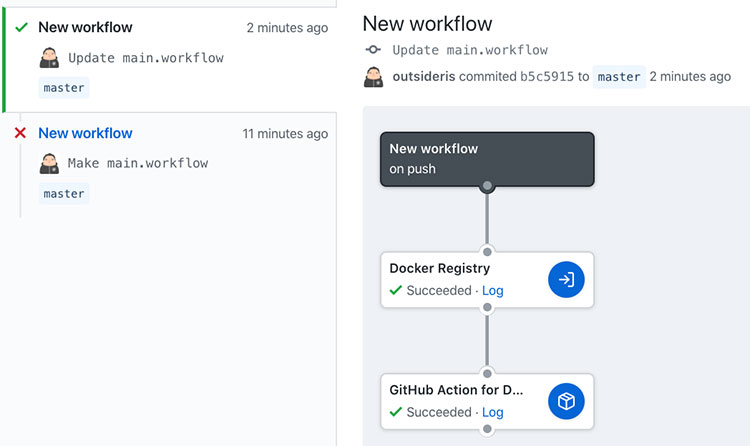Screen dimensions: 750x446
Task: Click Make main.workflow commit message
Action: pyautogui.click(x=138, y=163)
